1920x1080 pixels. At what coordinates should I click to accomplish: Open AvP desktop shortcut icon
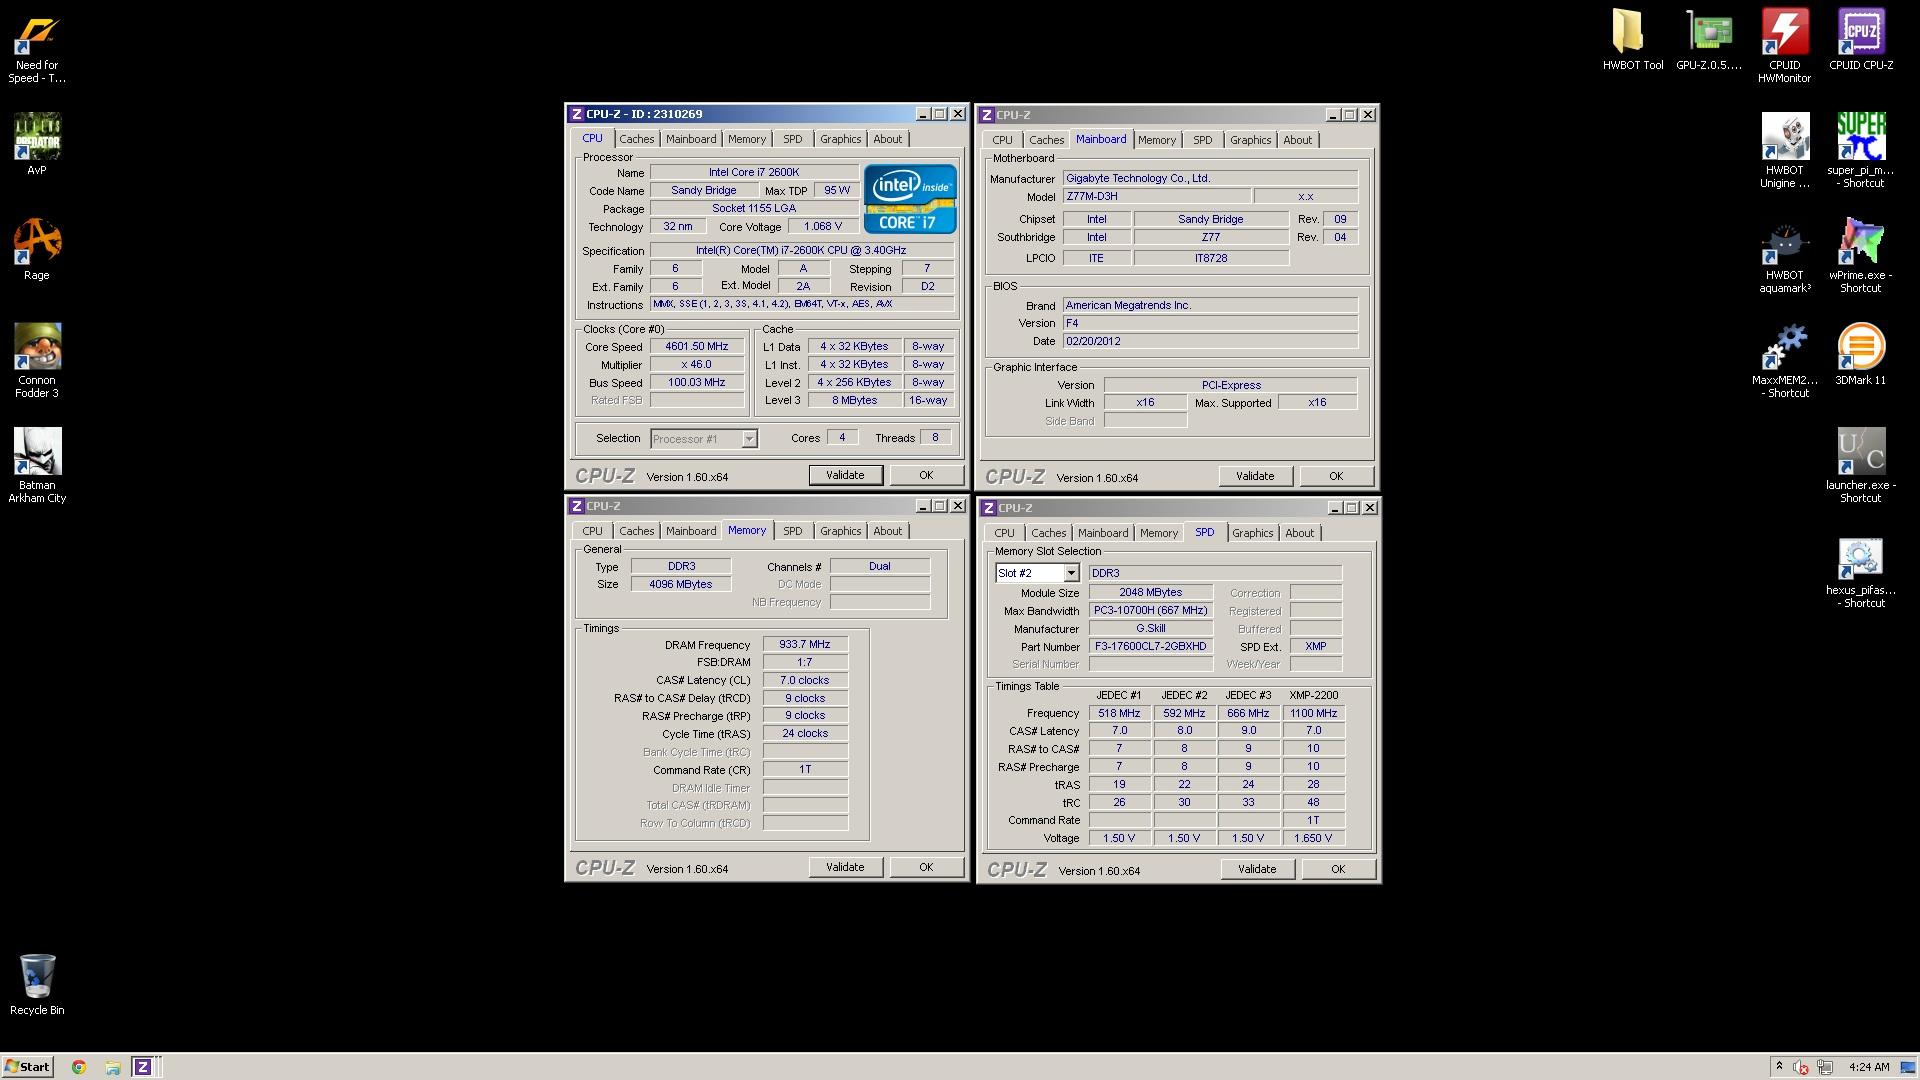pyautogui.click(x=37, y=144)
